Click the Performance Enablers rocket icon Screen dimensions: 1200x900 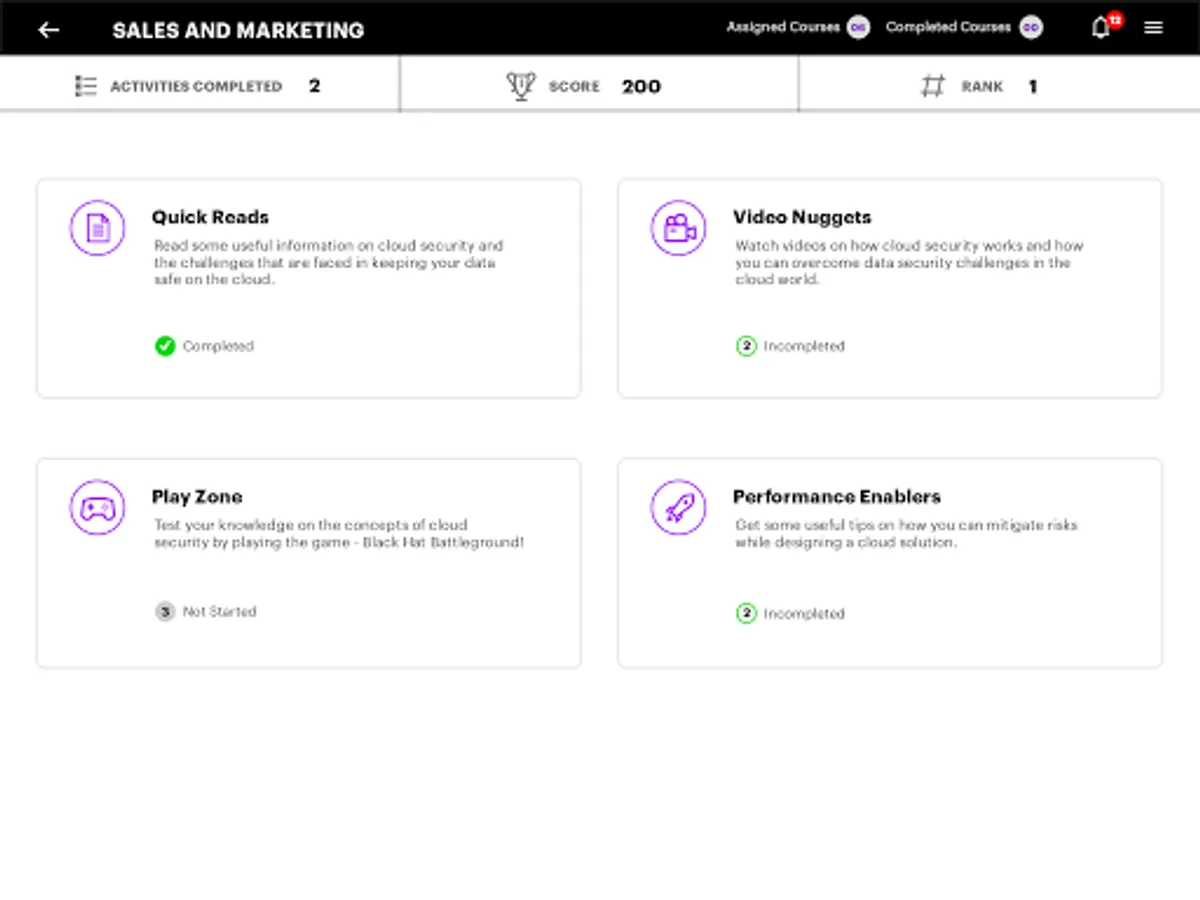678,508
